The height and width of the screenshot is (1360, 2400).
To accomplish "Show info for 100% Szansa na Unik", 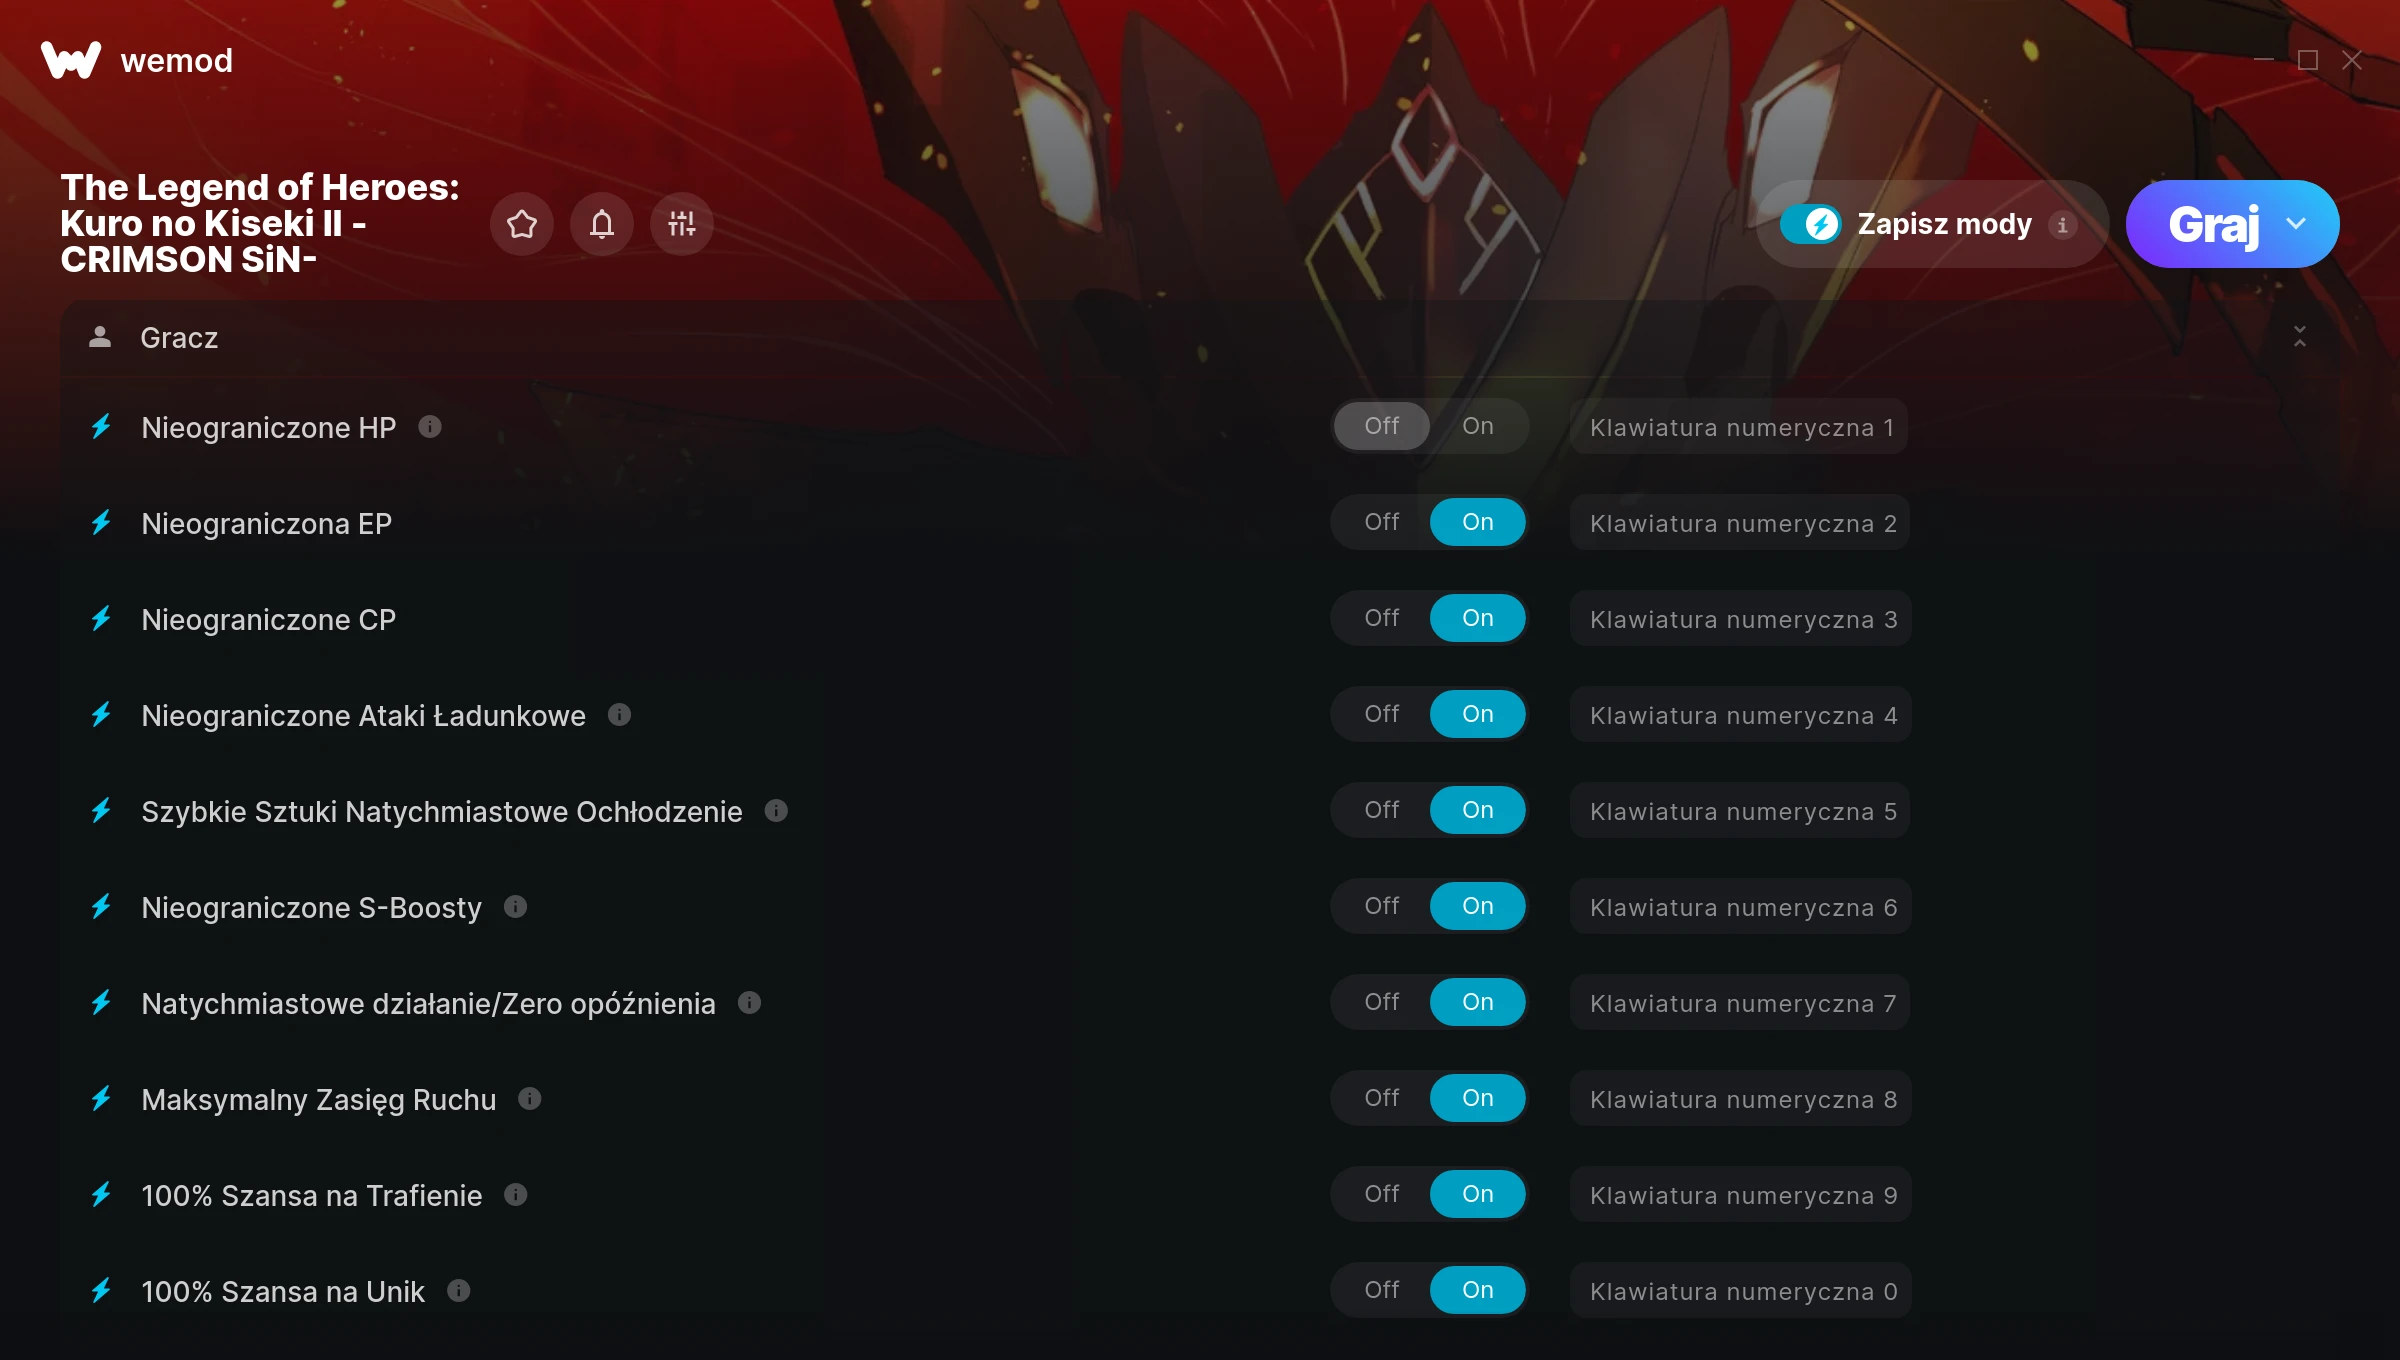I will click(x=459, y=1291).
